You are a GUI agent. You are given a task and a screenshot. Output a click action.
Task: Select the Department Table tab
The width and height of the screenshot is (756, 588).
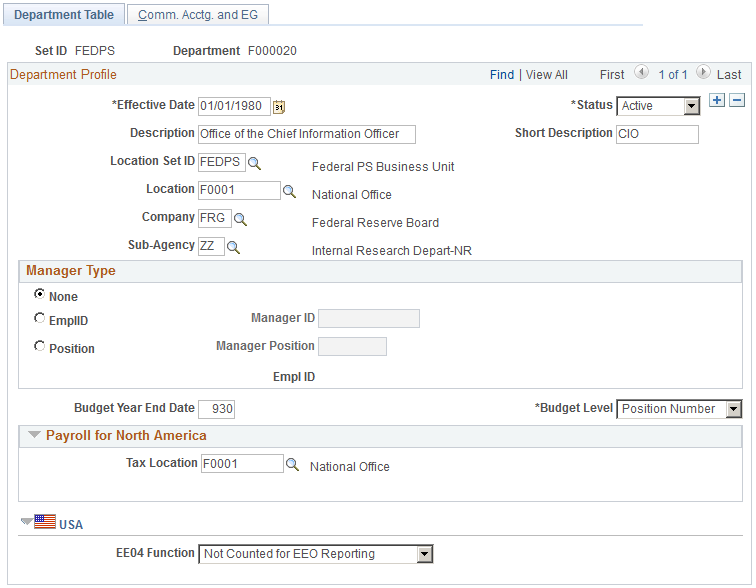64,14
